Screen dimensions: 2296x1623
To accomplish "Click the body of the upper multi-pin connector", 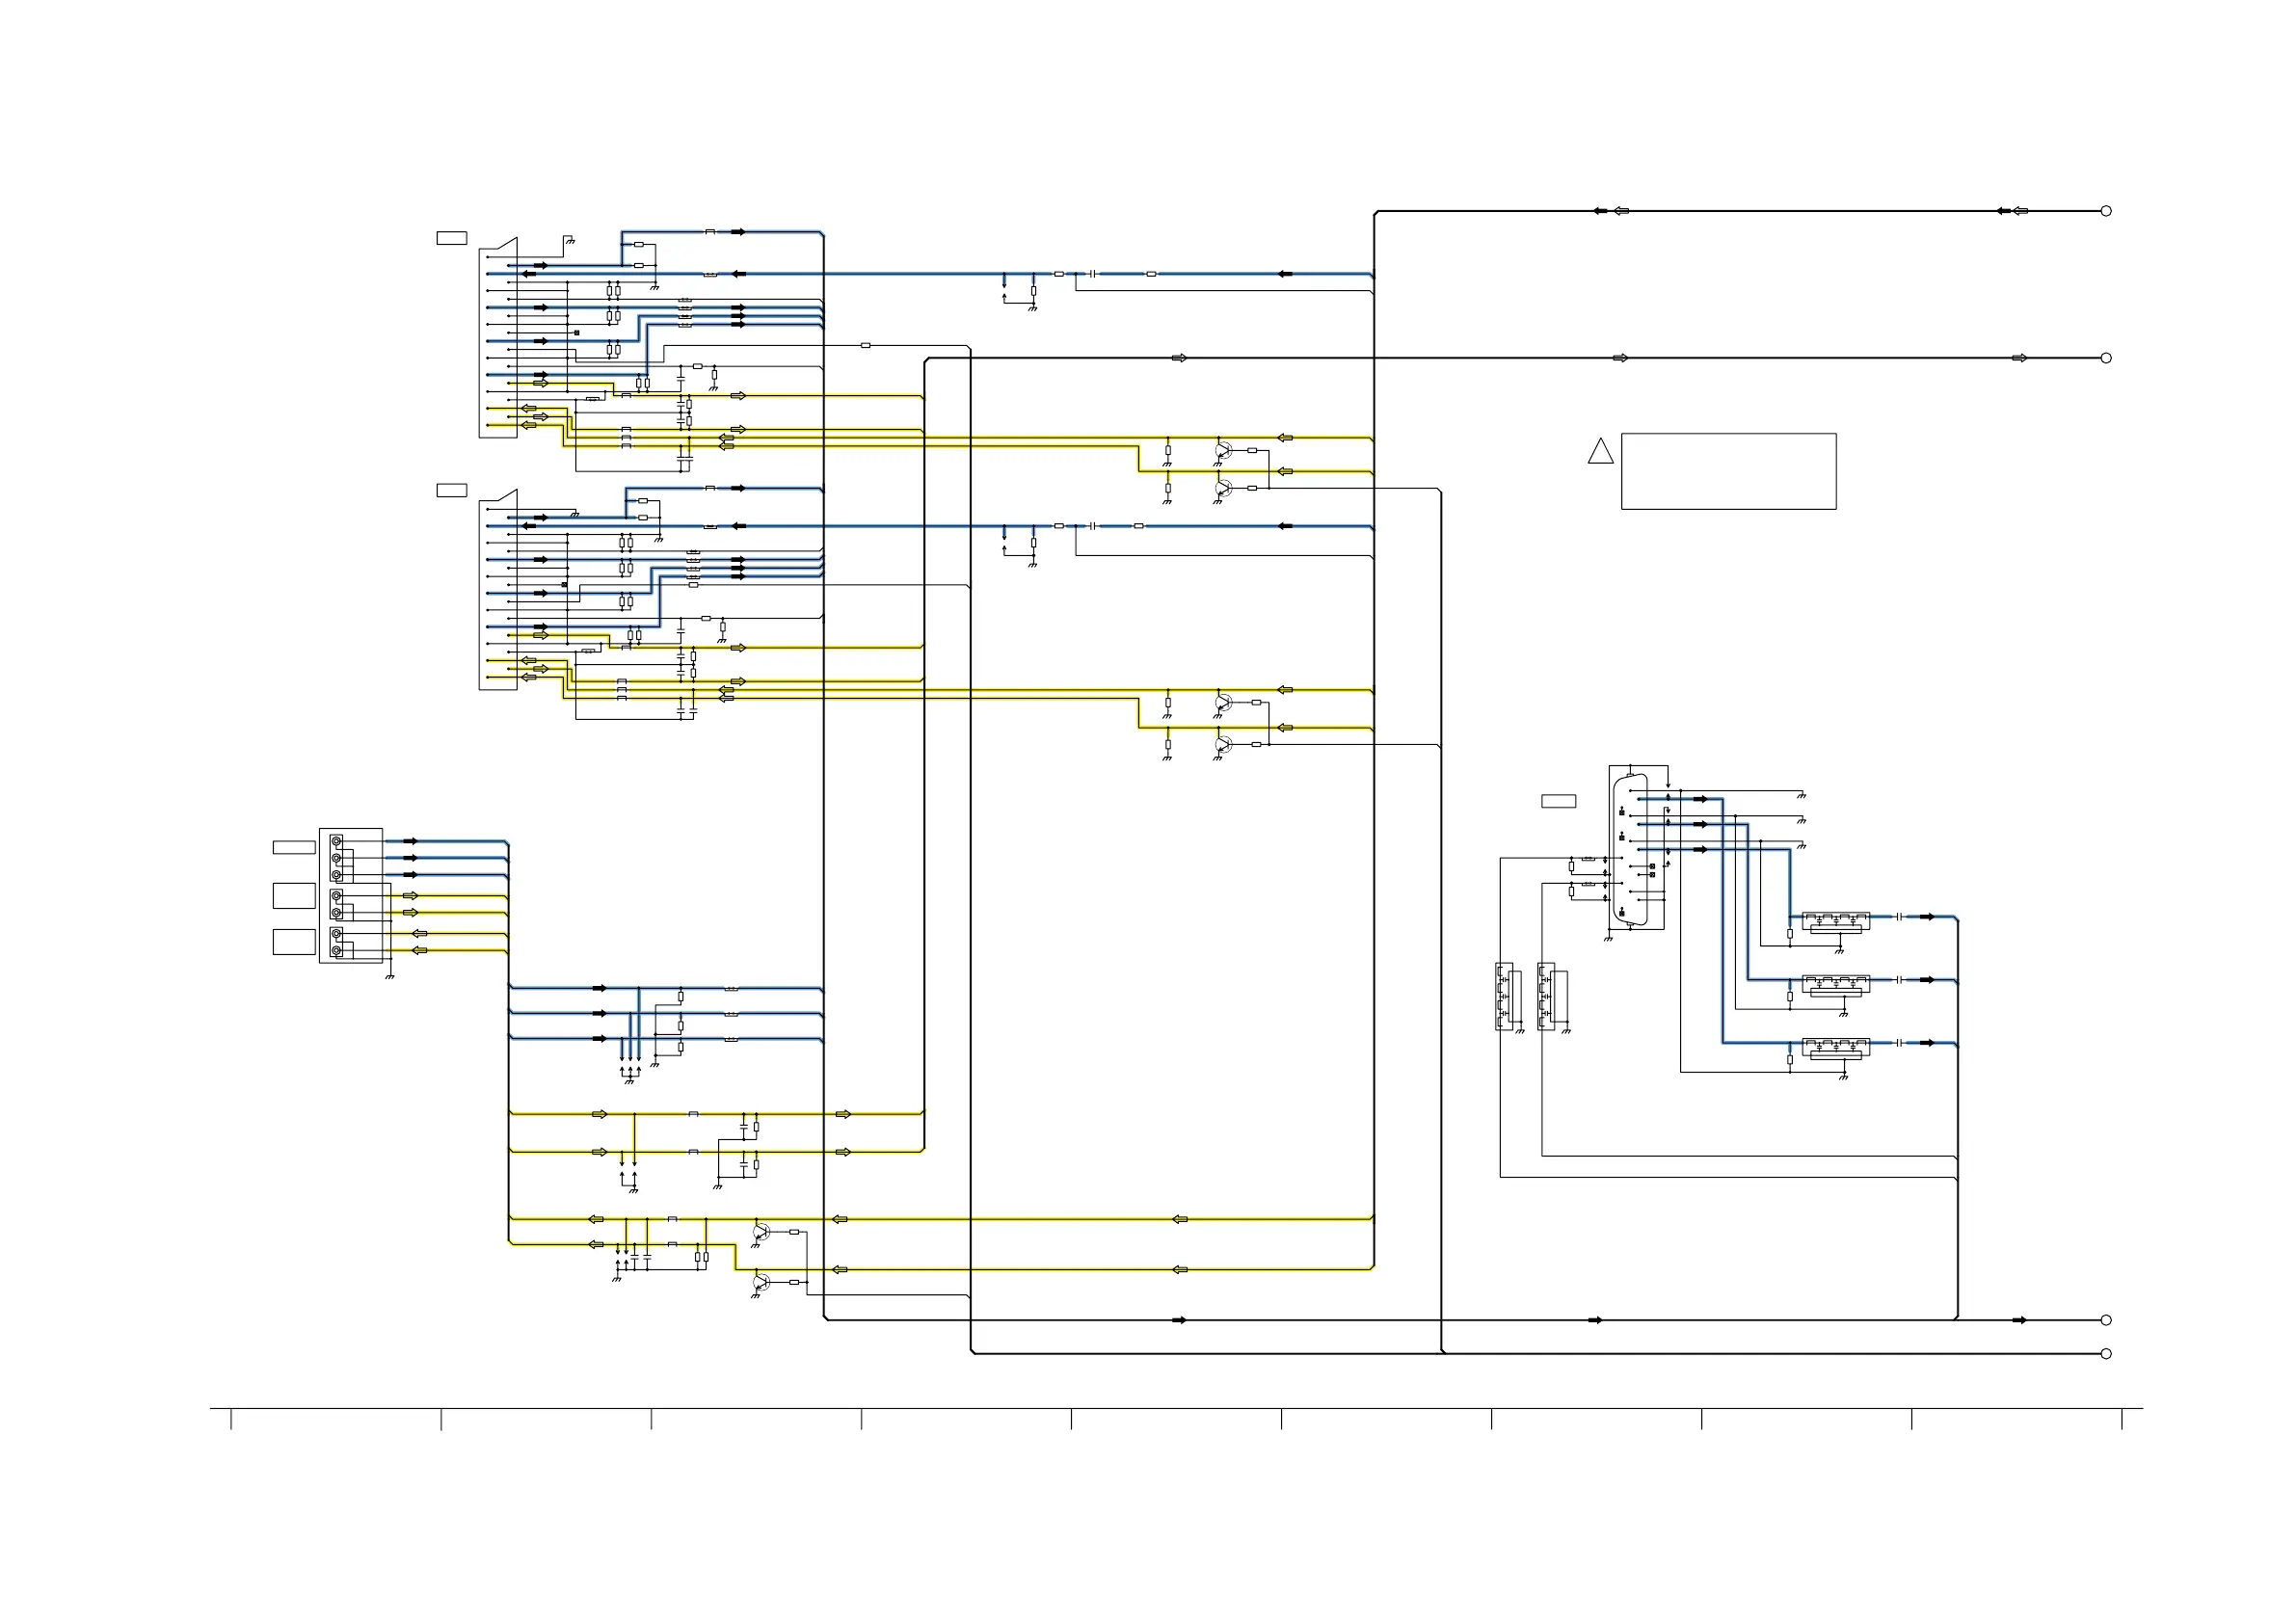I will [498, 340].
